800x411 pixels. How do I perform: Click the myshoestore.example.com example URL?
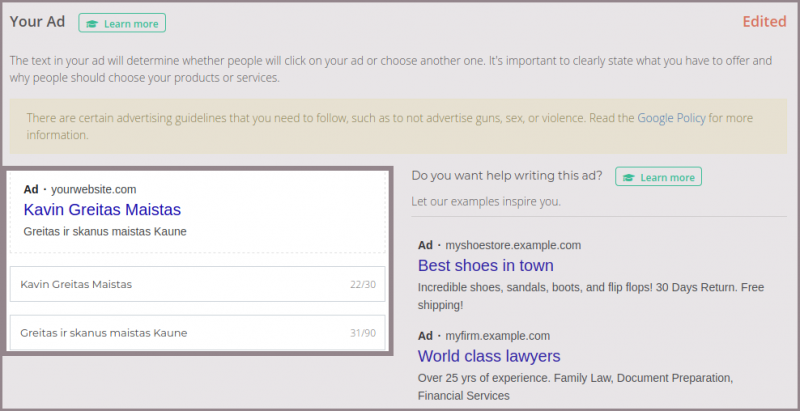coord(512,245)
